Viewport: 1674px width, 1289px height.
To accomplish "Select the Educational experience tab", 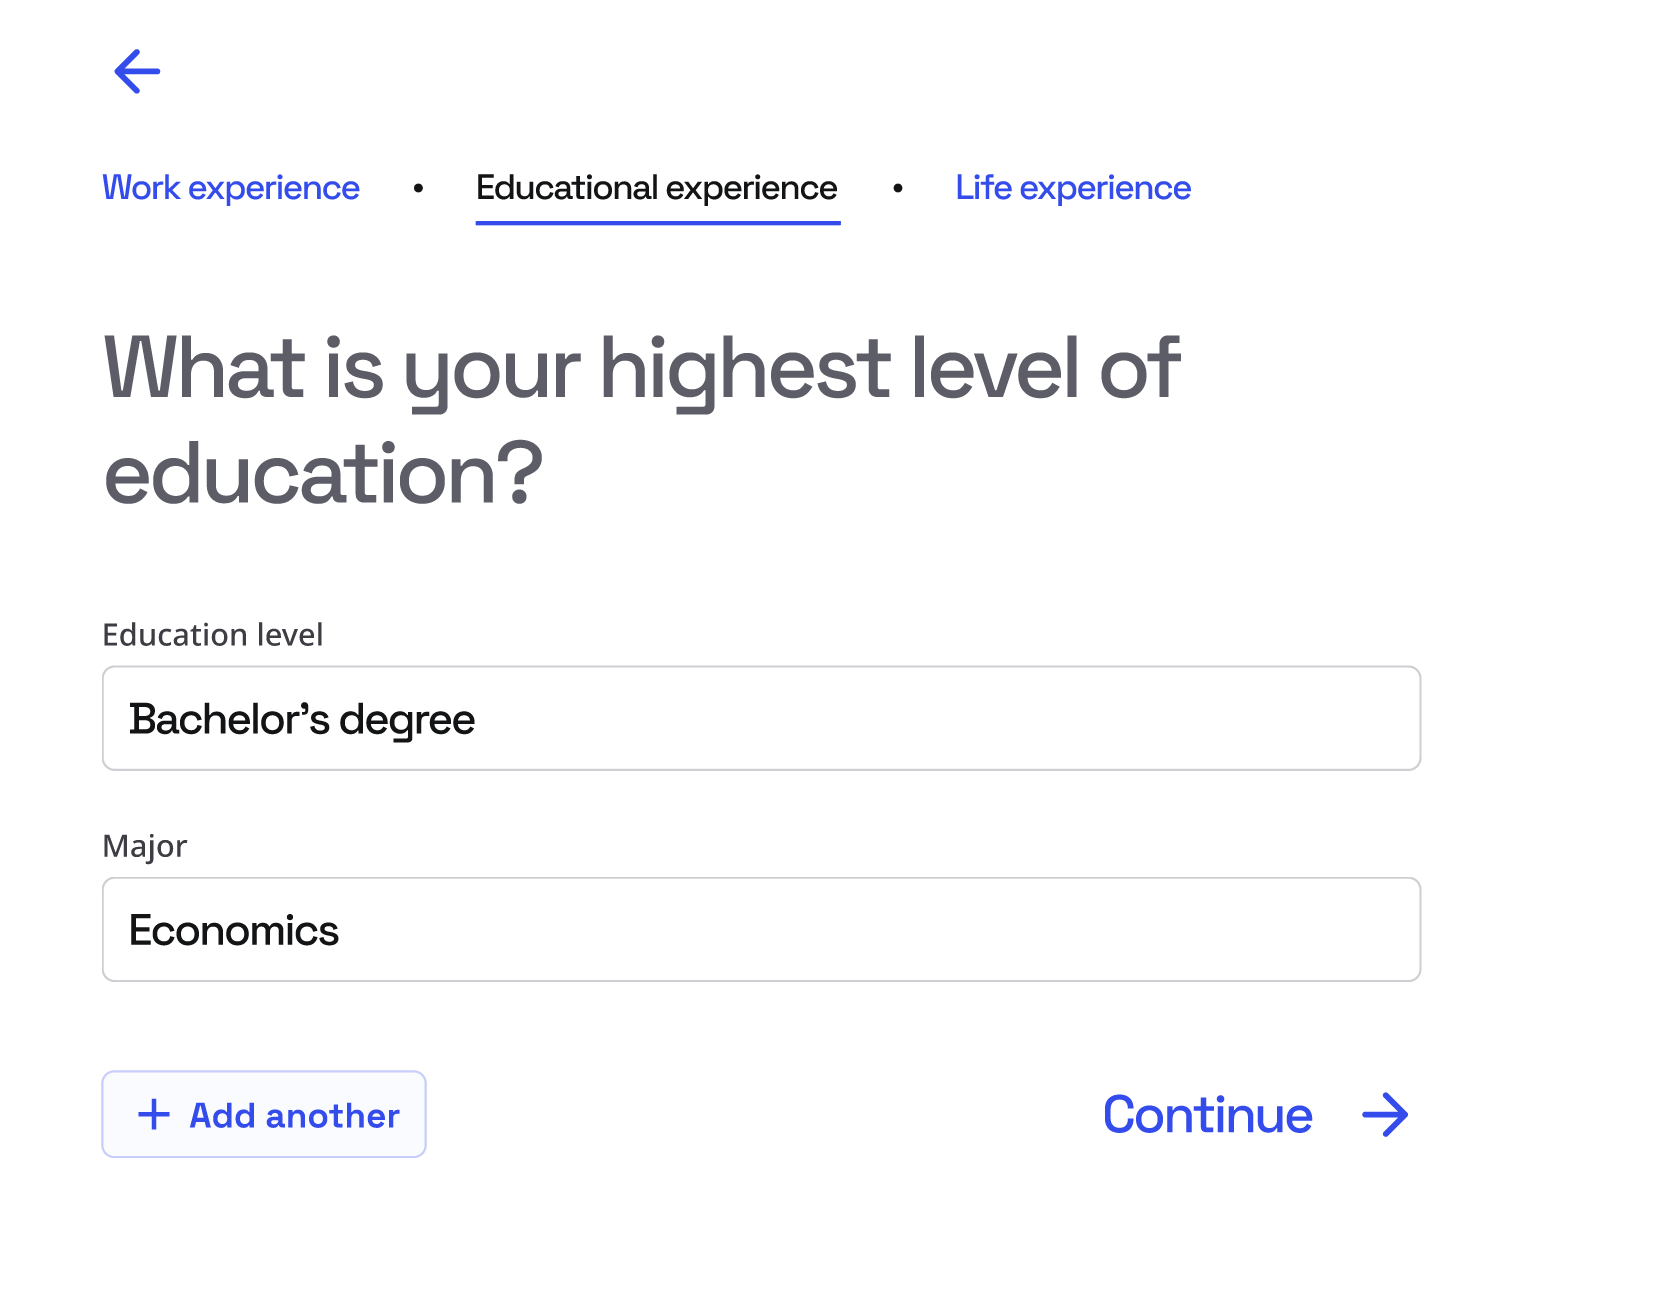I will click(x=656, y=188).
